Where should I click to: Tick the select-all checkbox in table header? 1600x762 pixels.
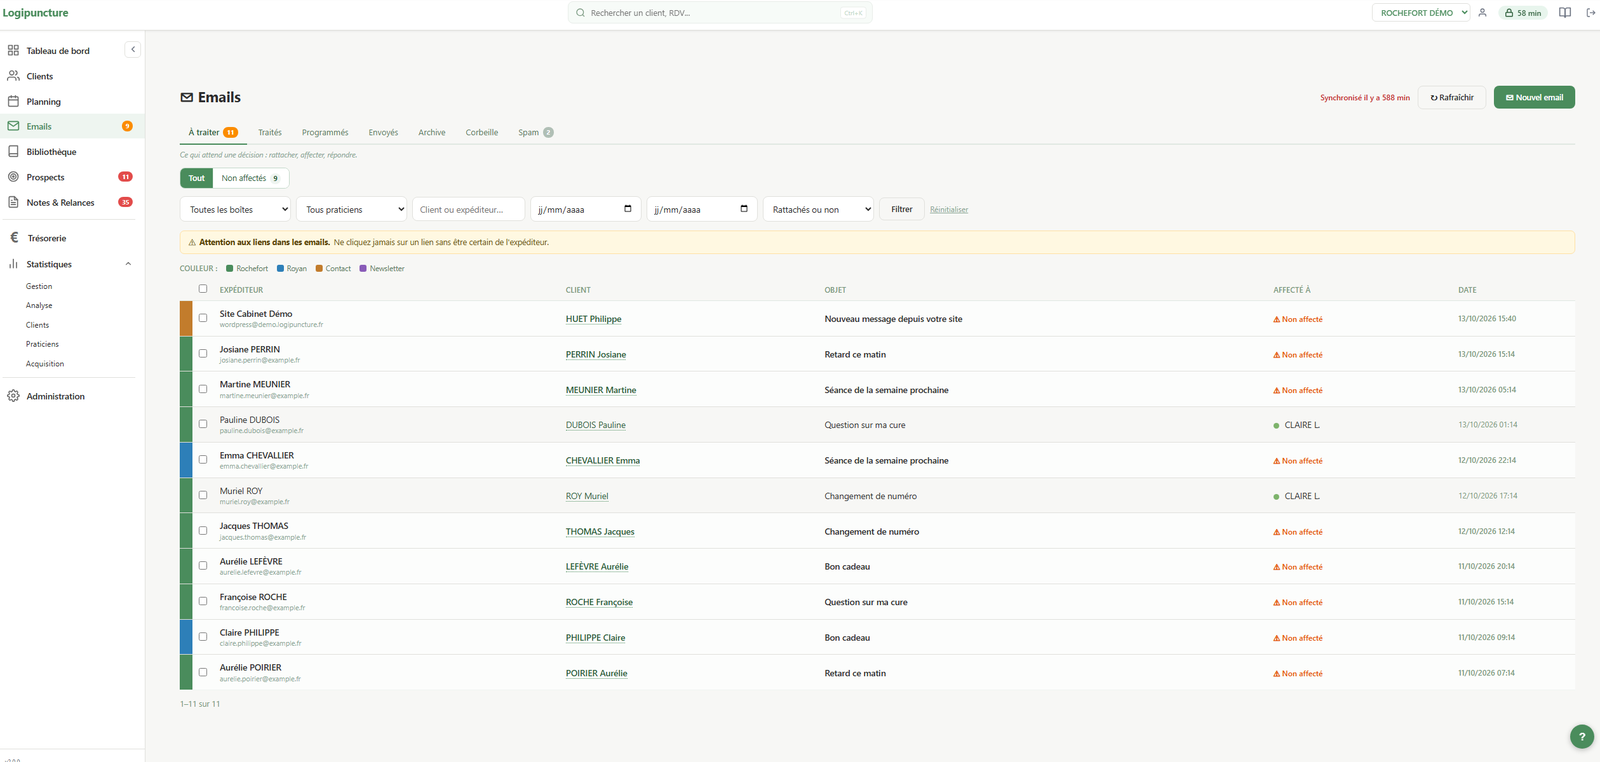(x=203, y=289)
